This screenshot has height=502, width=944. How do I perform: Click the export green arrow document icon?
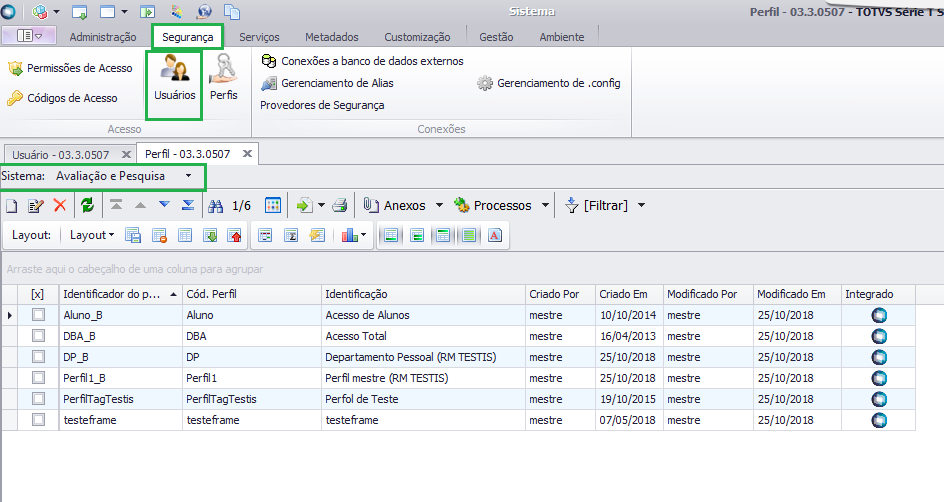tap(304, 205)
